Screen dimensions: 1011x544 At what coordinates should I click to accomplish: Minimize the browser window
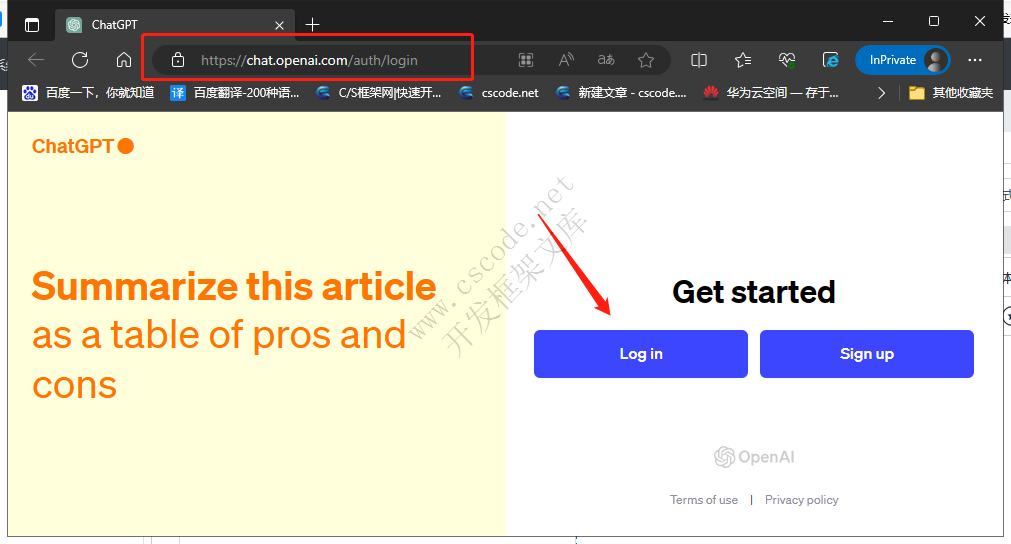[x=888, y=21]
